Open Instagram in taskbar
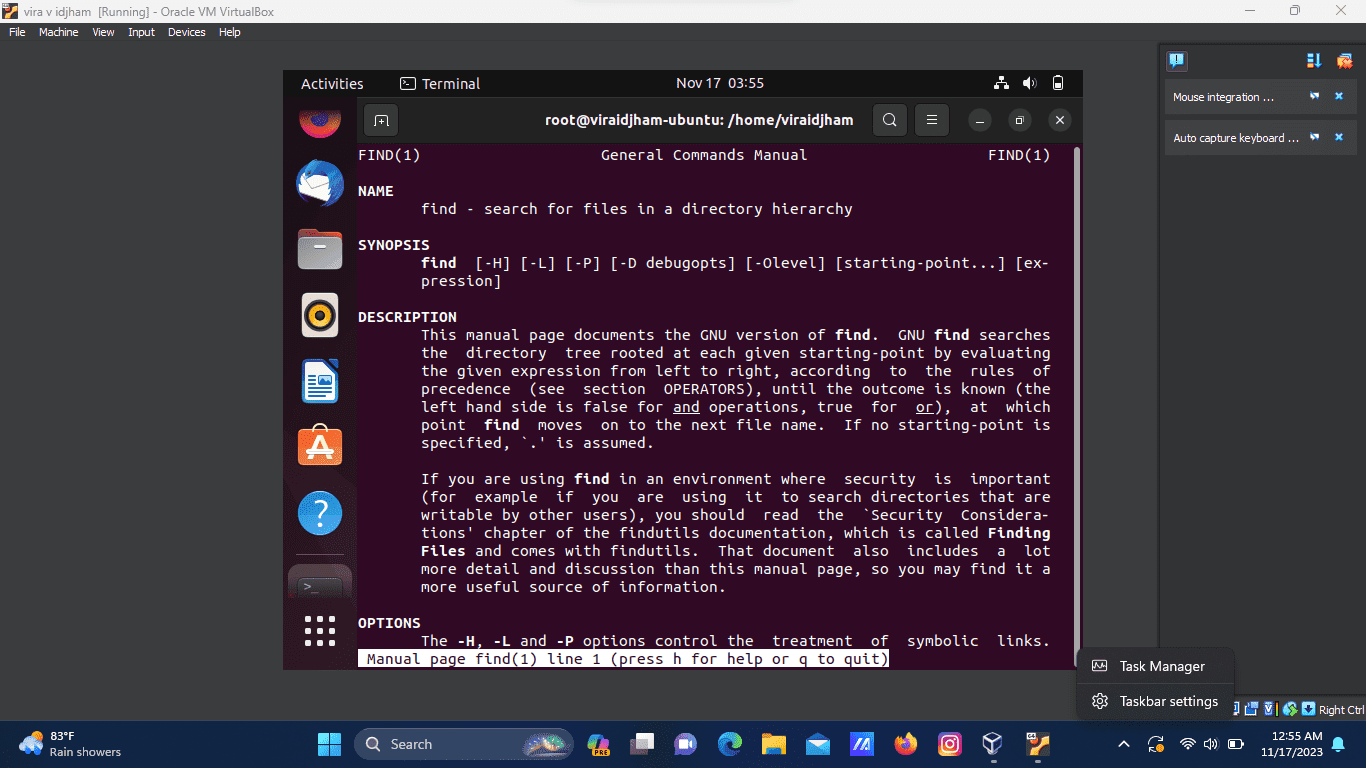The image size is (1366, 768). (950, 744)
